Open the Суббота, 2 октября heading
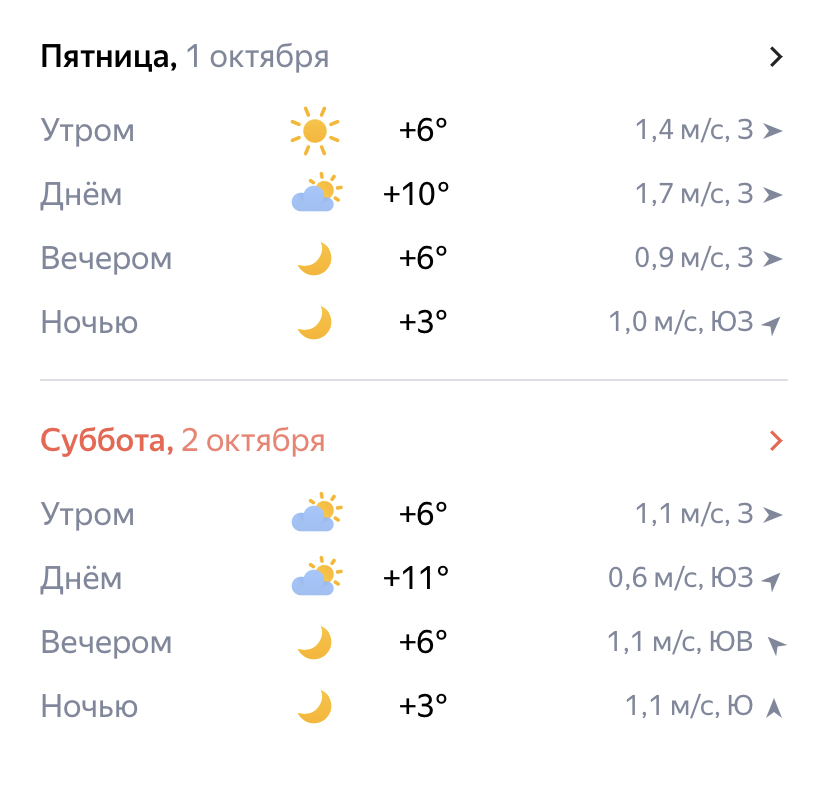Screen dimensions: 828x797 (183, 441)
